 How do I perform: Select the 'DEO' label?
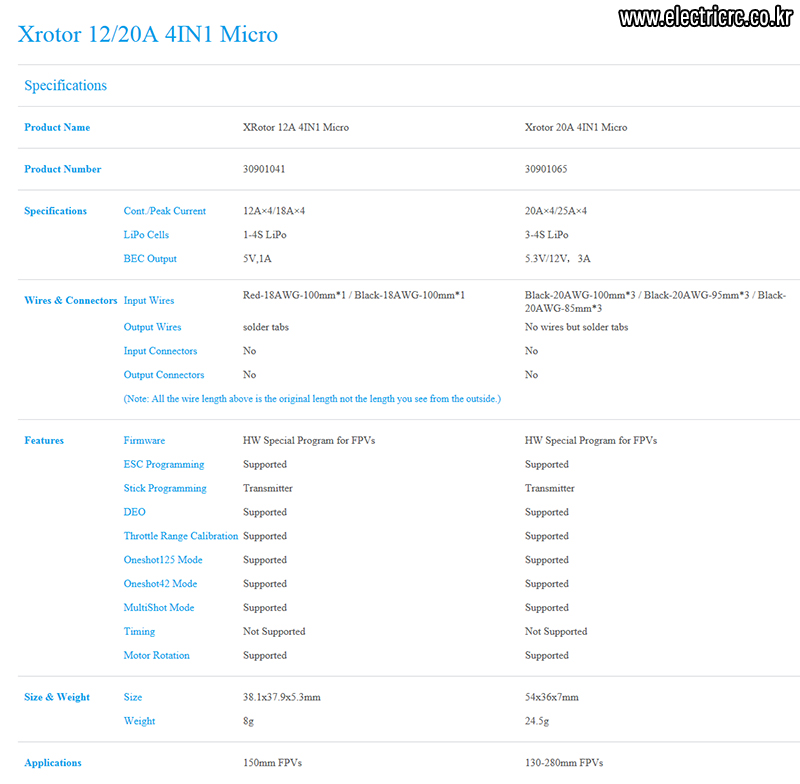(134, 512)
